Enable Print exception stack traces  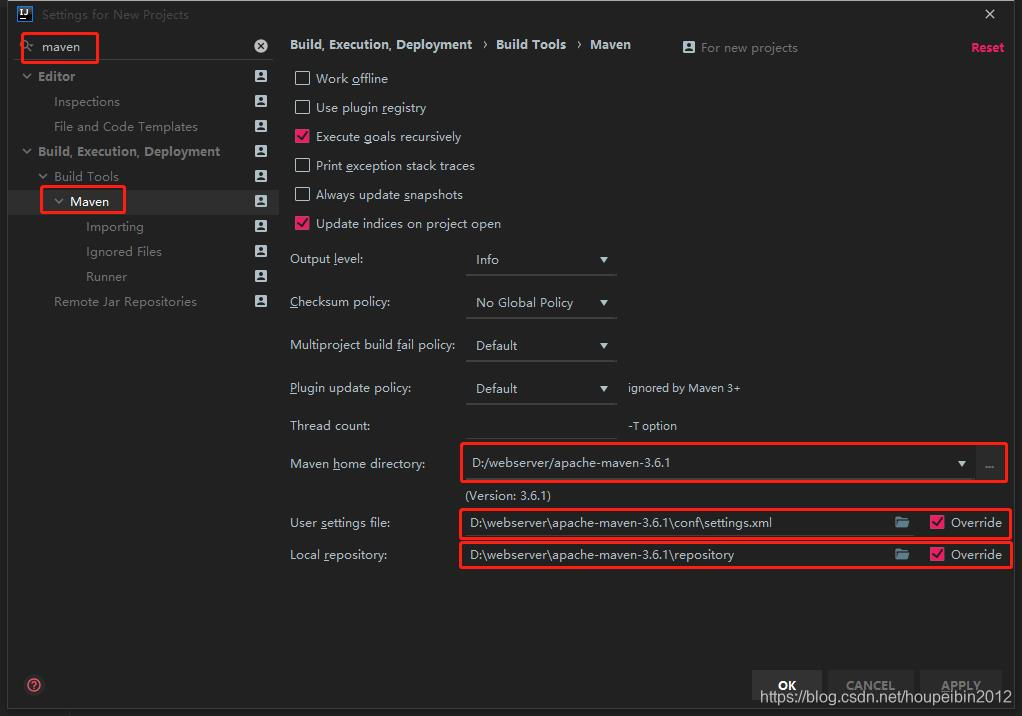(302, 165)
